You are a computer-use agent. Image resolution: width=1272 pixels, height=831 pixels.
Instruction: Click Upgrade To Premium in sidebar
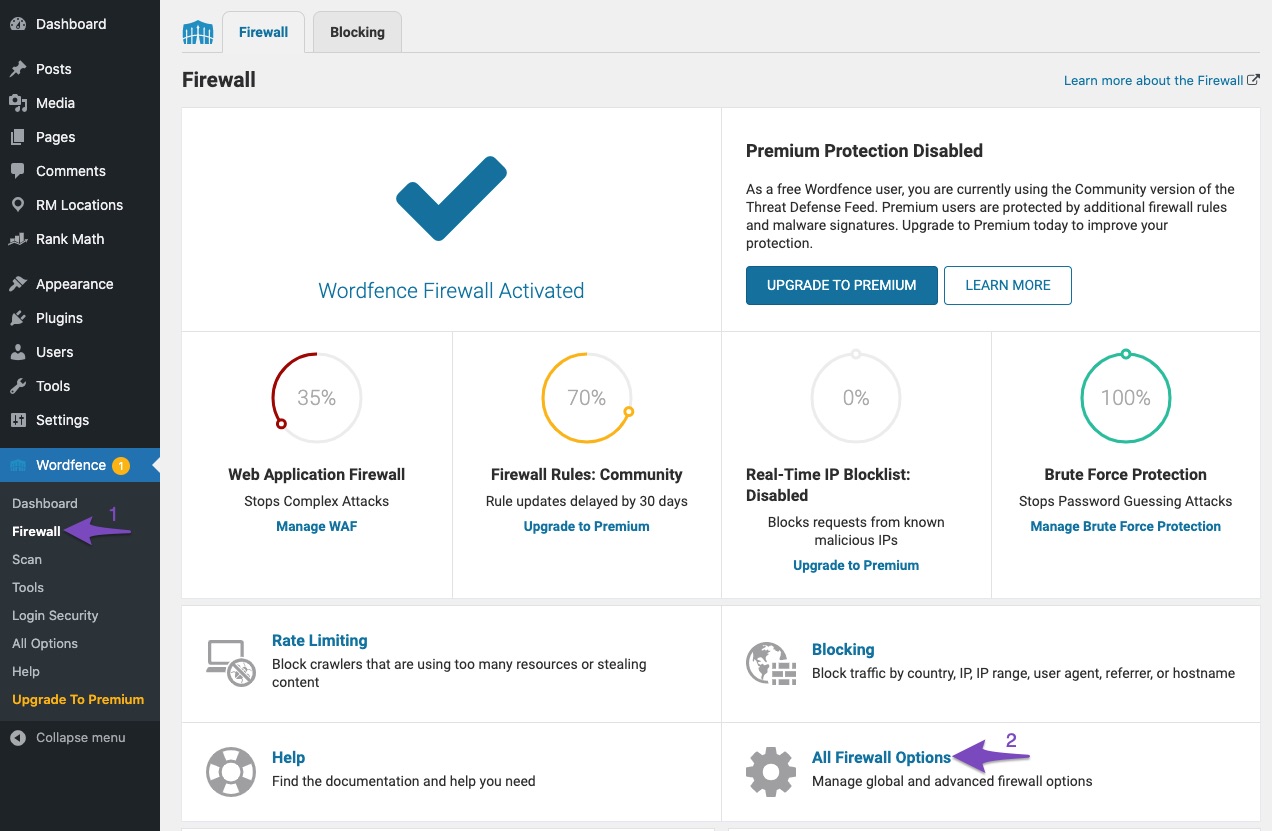coord(78,699)
